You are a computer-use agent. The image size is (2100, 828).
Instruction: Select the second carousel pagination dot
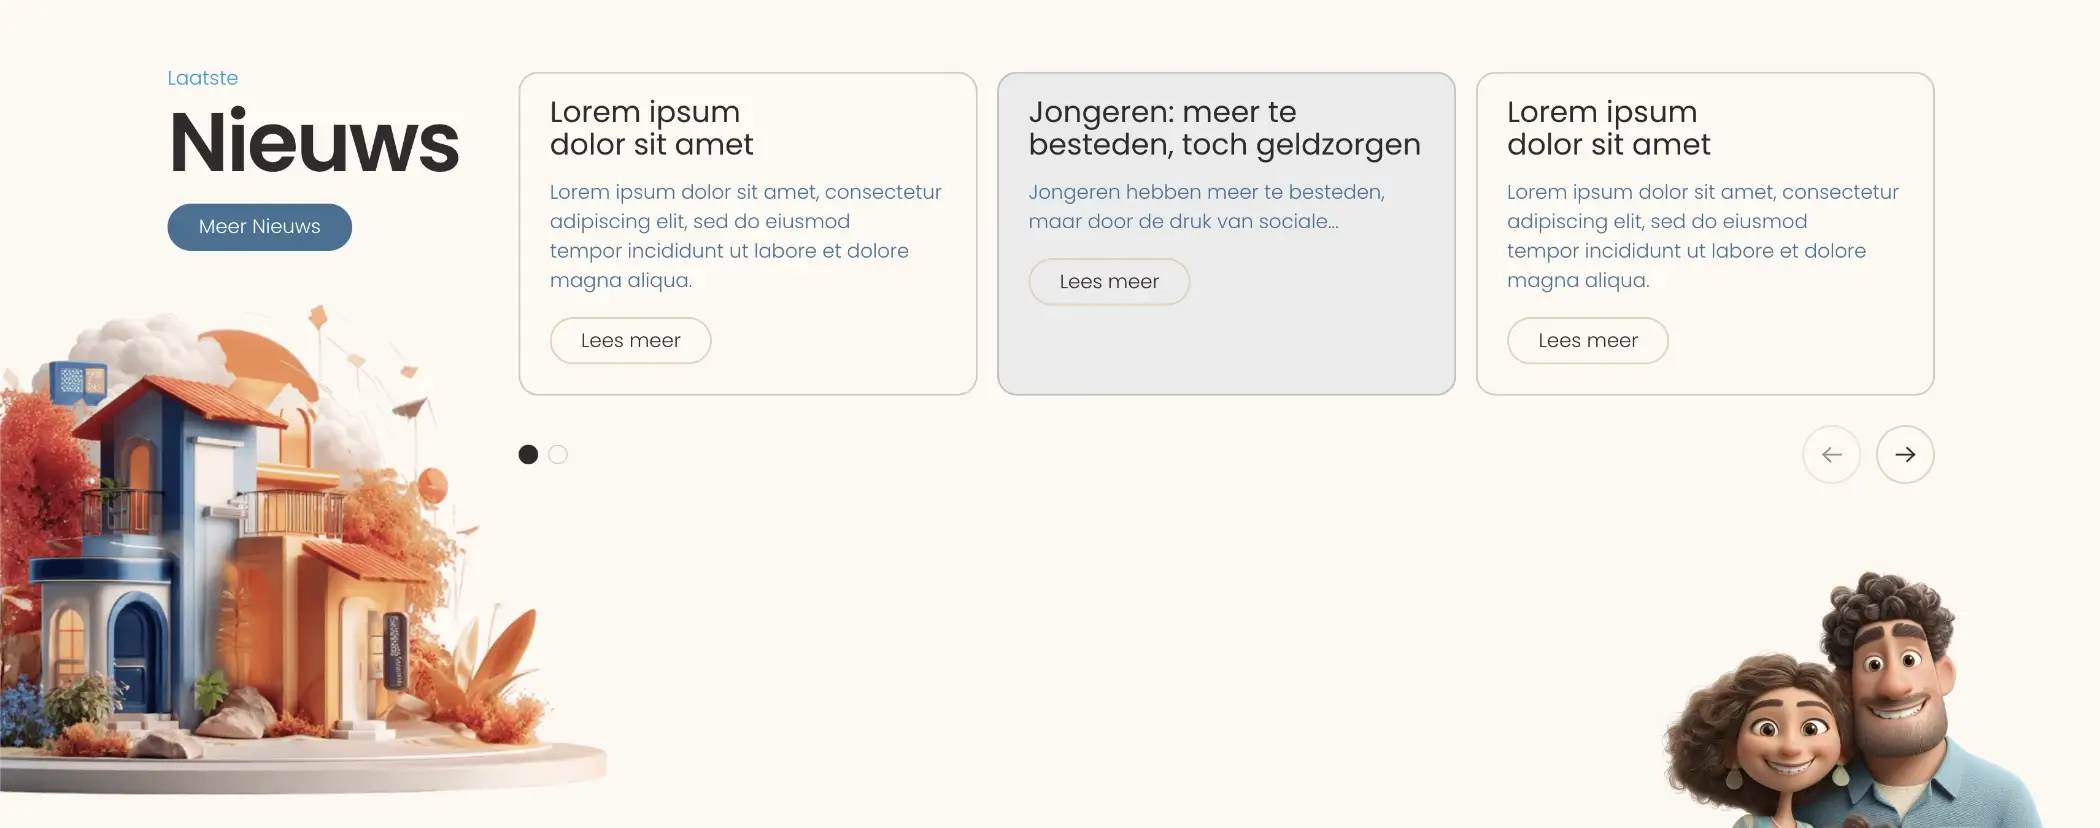(558, 455)
